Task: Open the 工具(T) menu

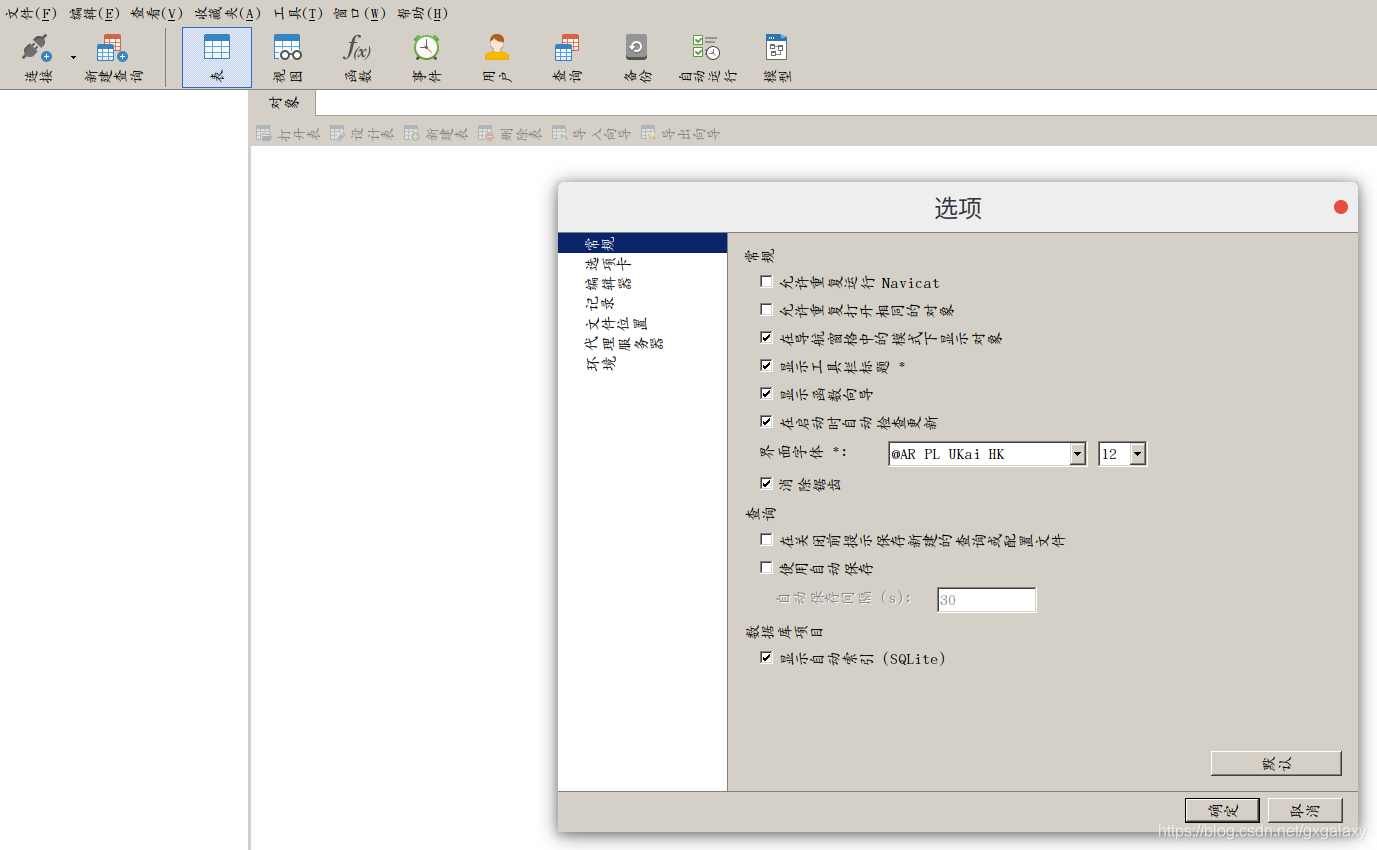Action: point(298,14)
